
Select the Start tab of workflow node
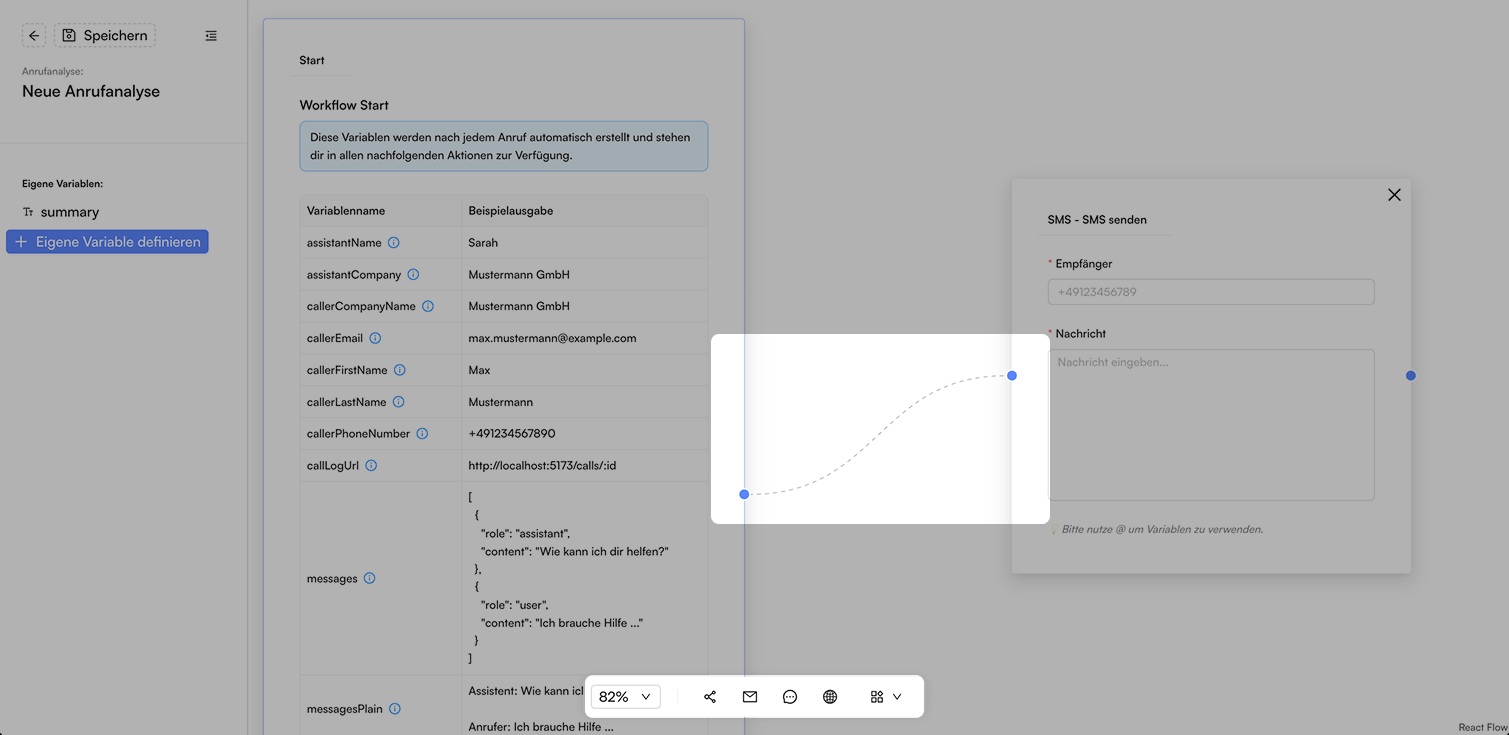(x=312, y=60)
